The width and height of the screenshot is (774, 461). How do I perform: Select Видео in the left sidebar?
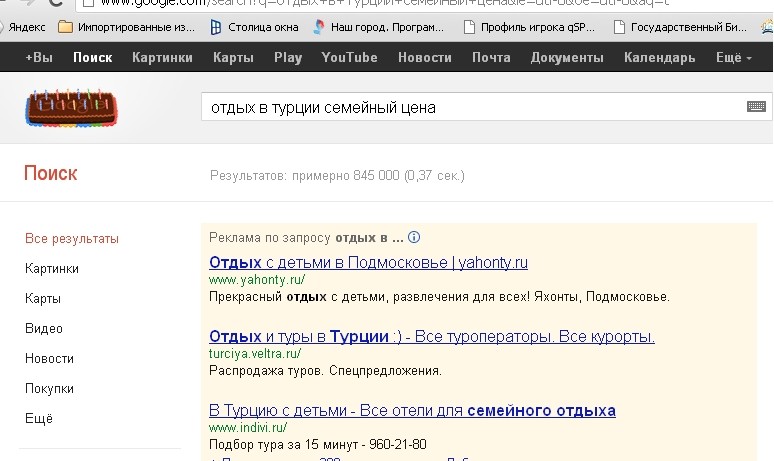44,329
